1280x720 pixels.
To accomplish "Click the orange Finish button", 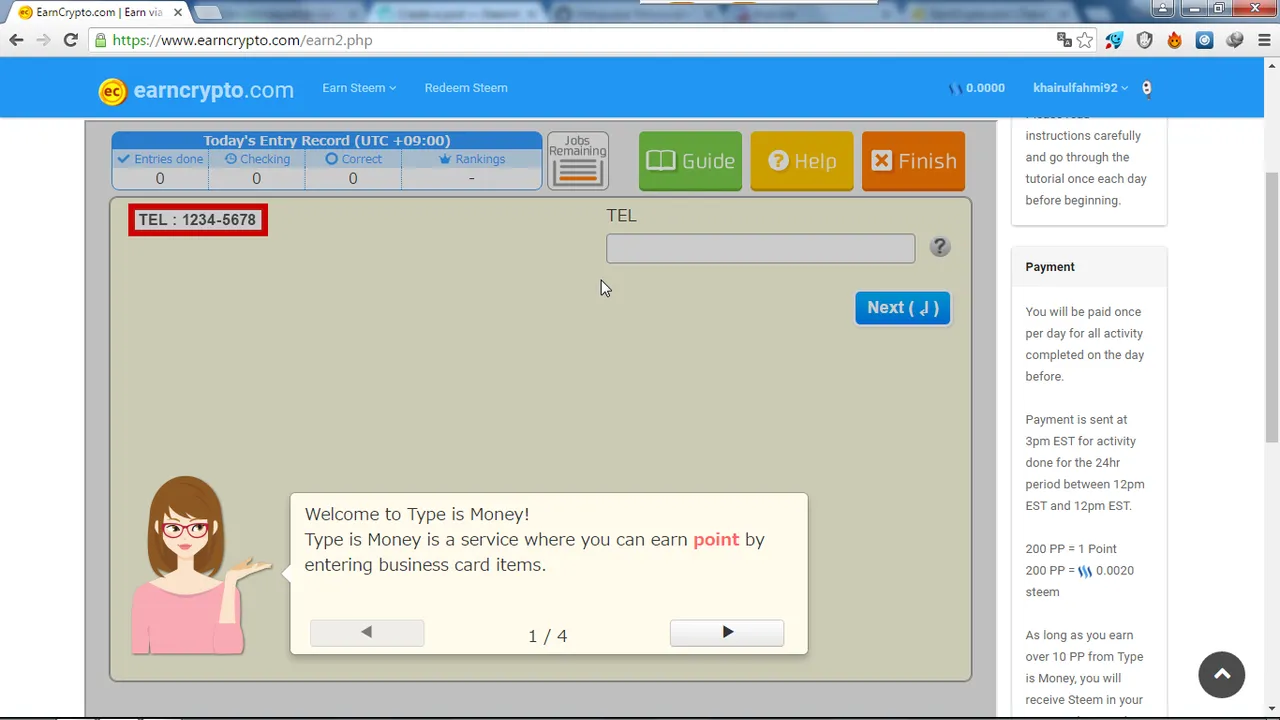I will pyautogui.click(x=913, y=161).
